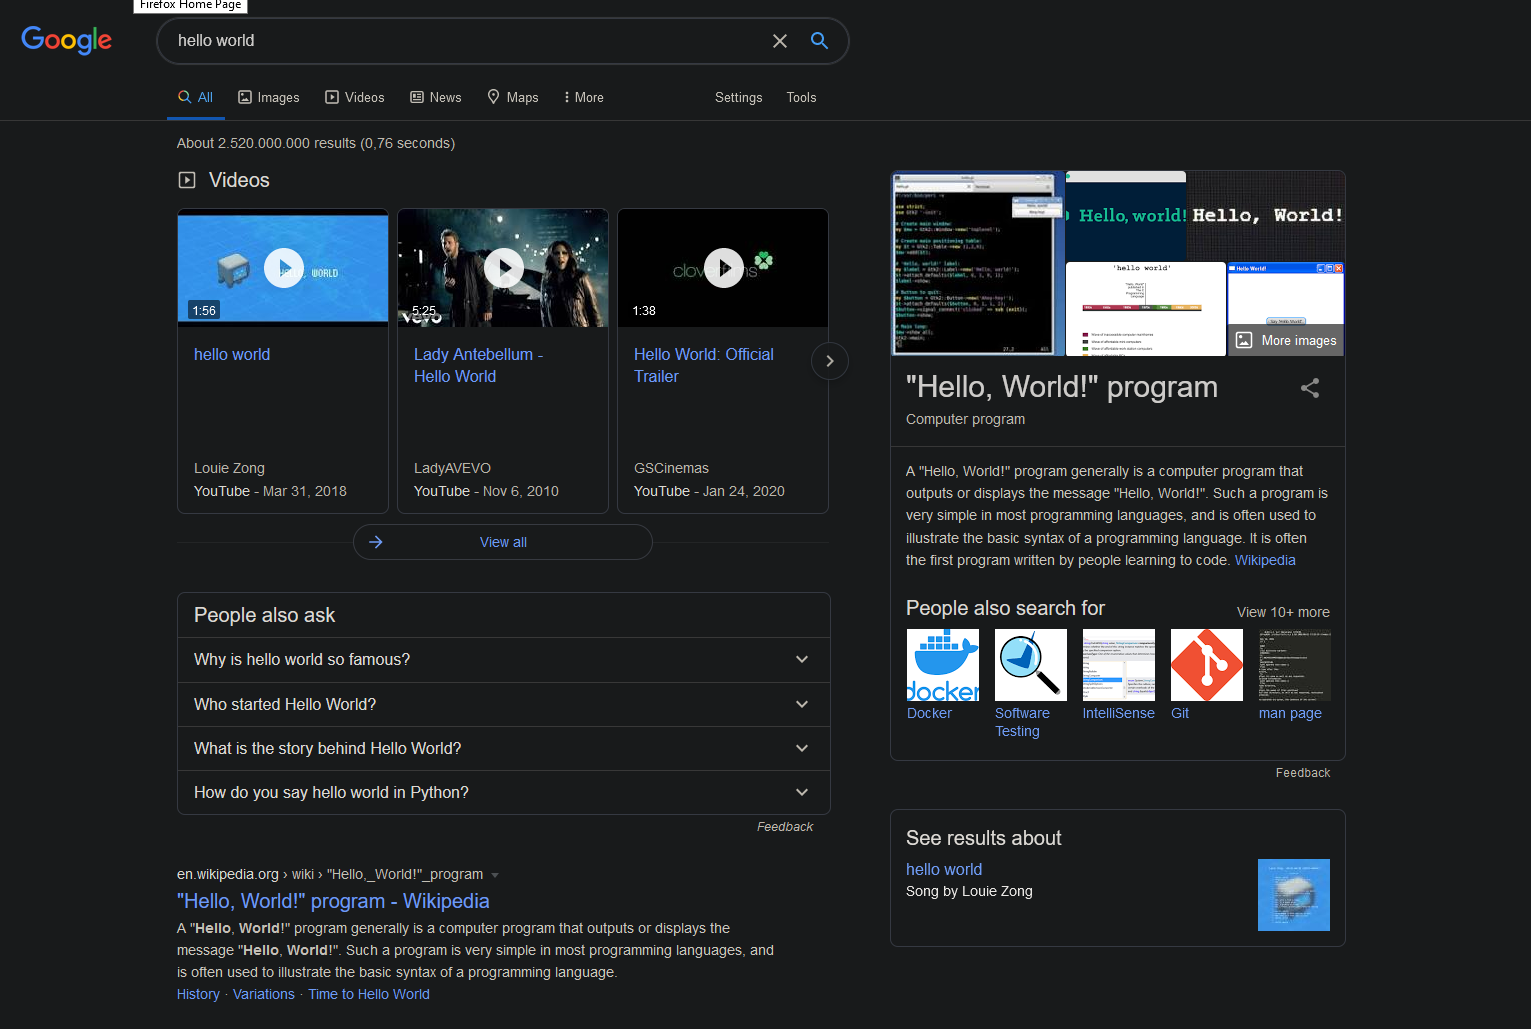Viewport: 1531px width, 1029px height.
Task: Play the Hello World Official Trailer video
Action: (723, 268)
